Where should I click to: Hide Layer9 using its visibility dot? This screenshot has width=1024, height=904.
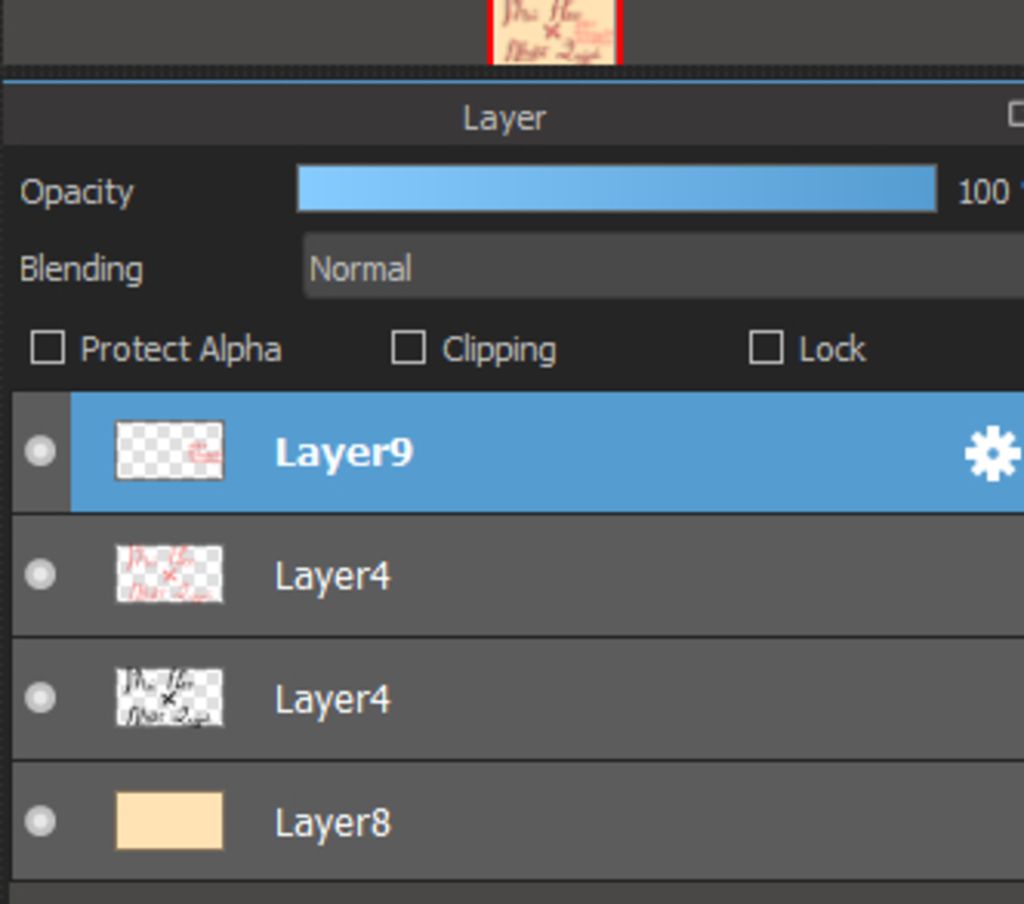pos(40,451)
